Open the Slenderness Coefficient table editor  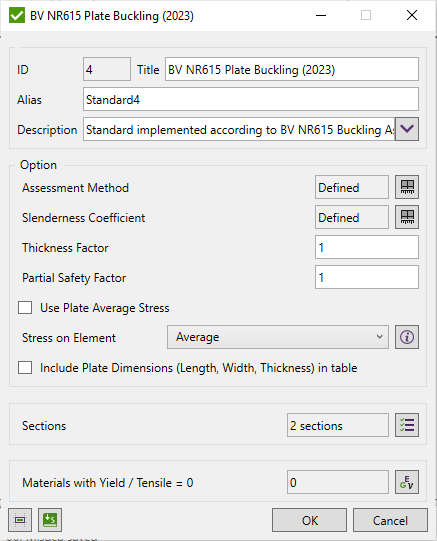click(407, 217)
